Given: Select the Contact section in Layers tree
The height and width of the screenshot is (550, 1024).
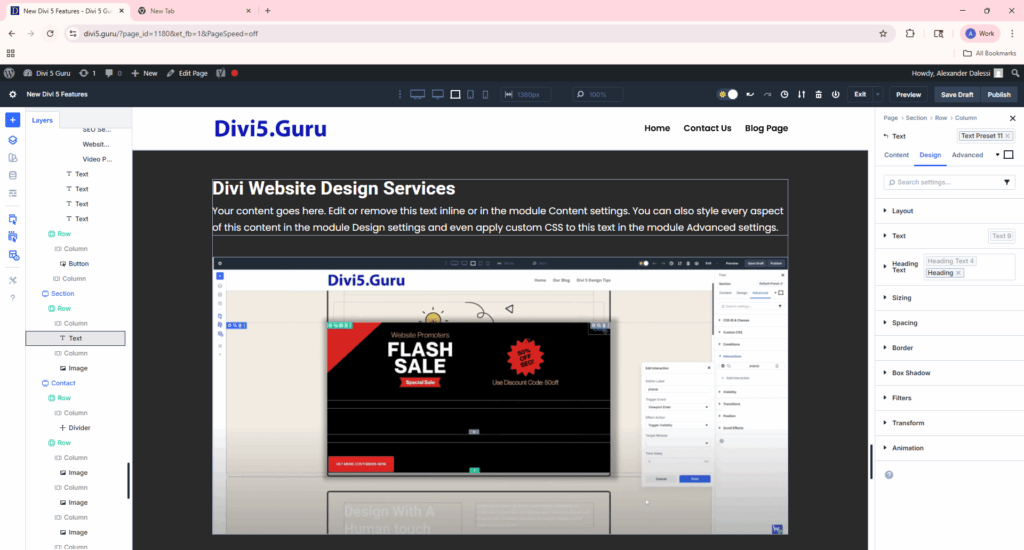Looking at the screenshot, I should [63, 383].
